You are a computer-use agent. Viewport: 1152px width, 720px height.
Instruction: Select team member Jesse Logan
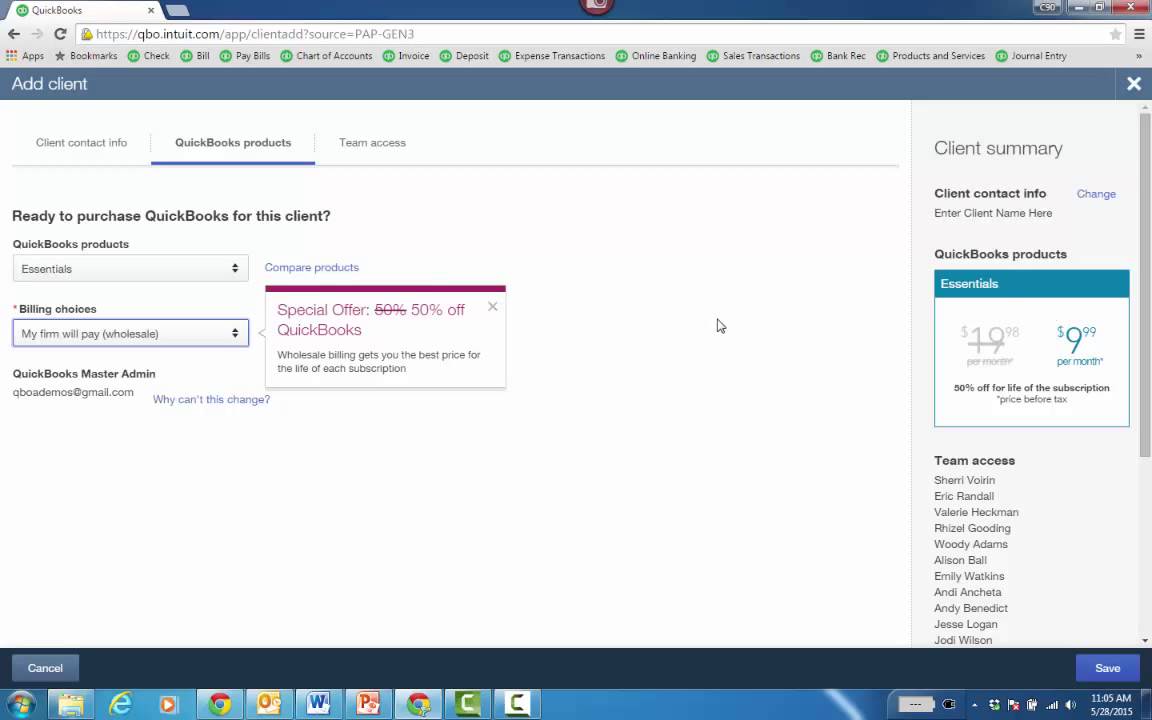tap(965, 624)
